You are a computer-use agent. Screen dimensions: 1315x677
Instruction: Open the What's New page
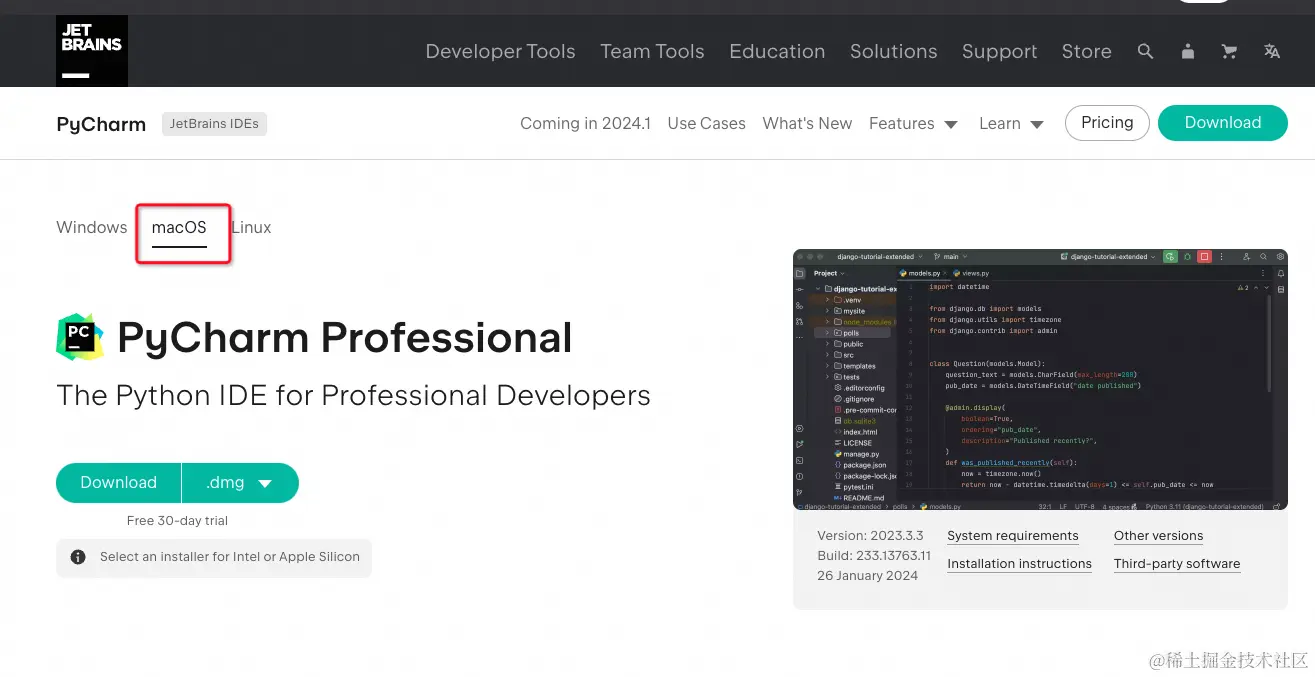(x=807, y=123)
